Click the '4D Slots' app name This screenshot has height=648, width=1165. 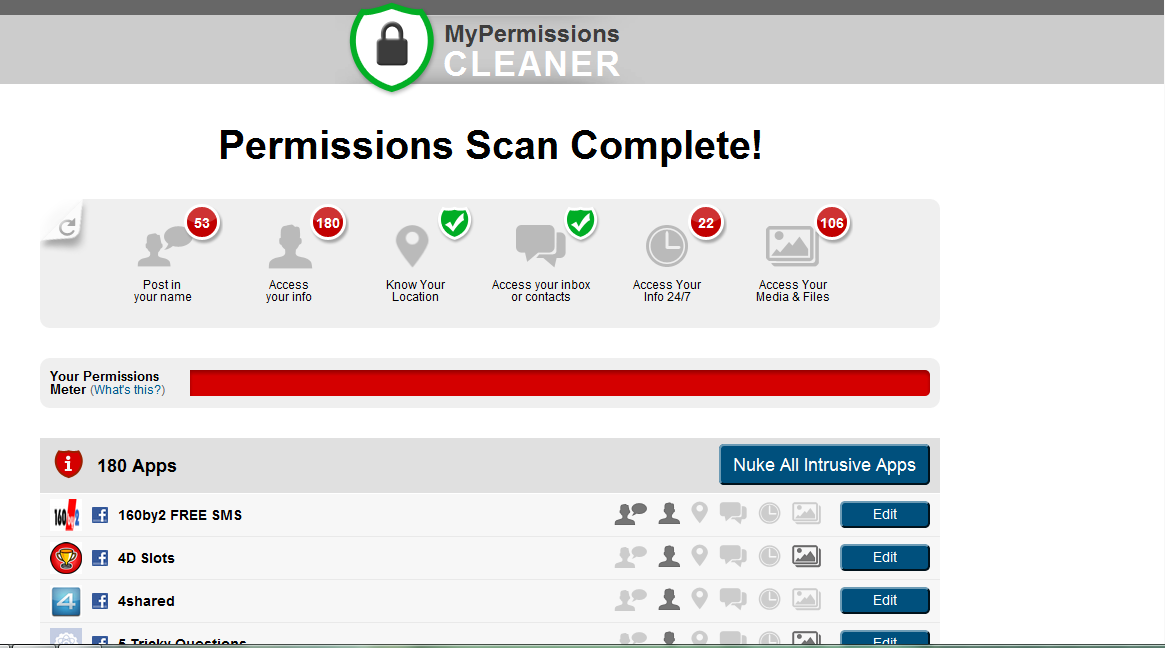[x=146, y=558]
